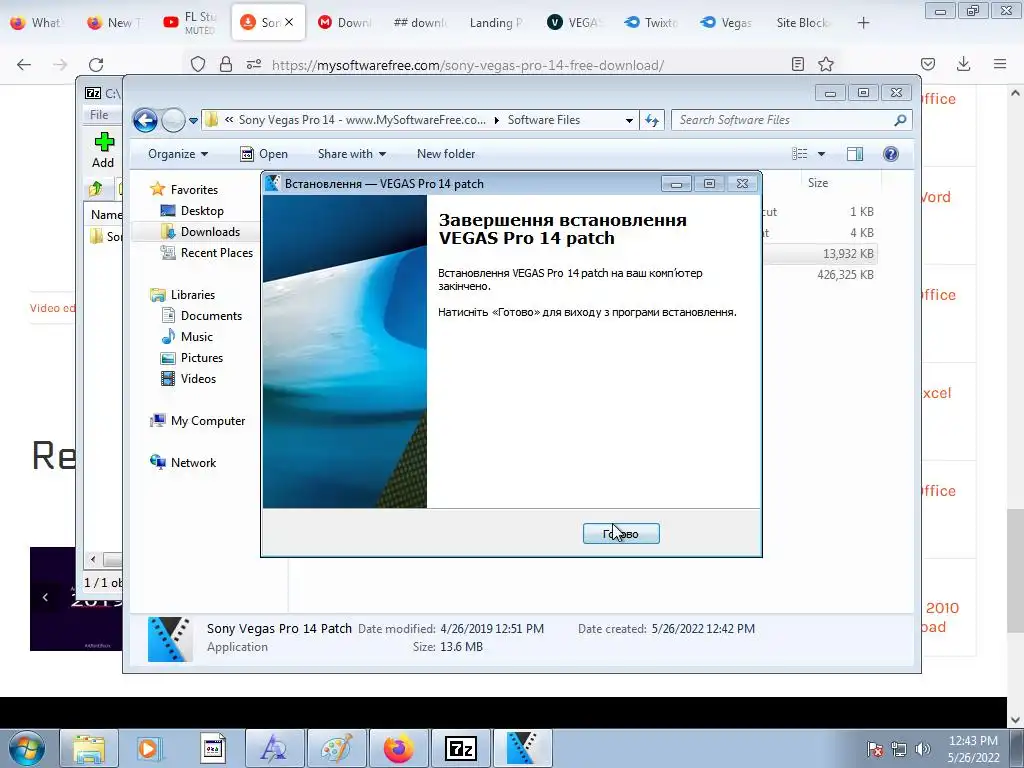This screenshot has height=768, width=1024.
Task: Switch to the Landing Page tab
Action: click(x=496, y=22)
